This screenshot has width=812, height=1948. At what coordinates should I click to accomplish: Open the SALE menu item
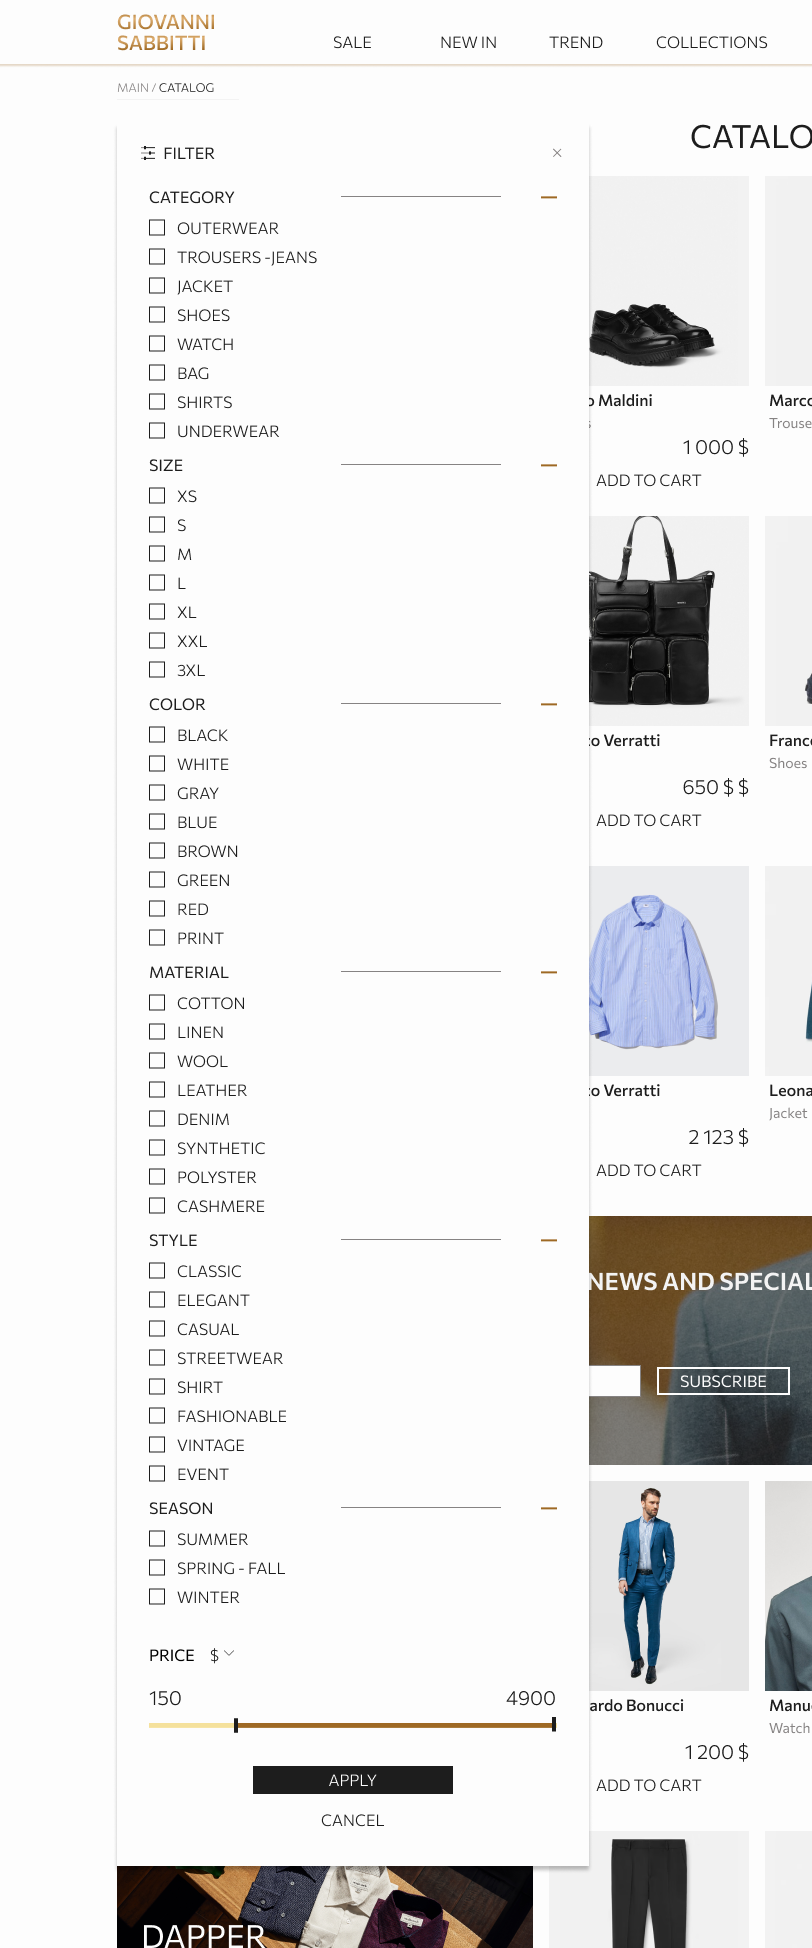coord(352,42)
